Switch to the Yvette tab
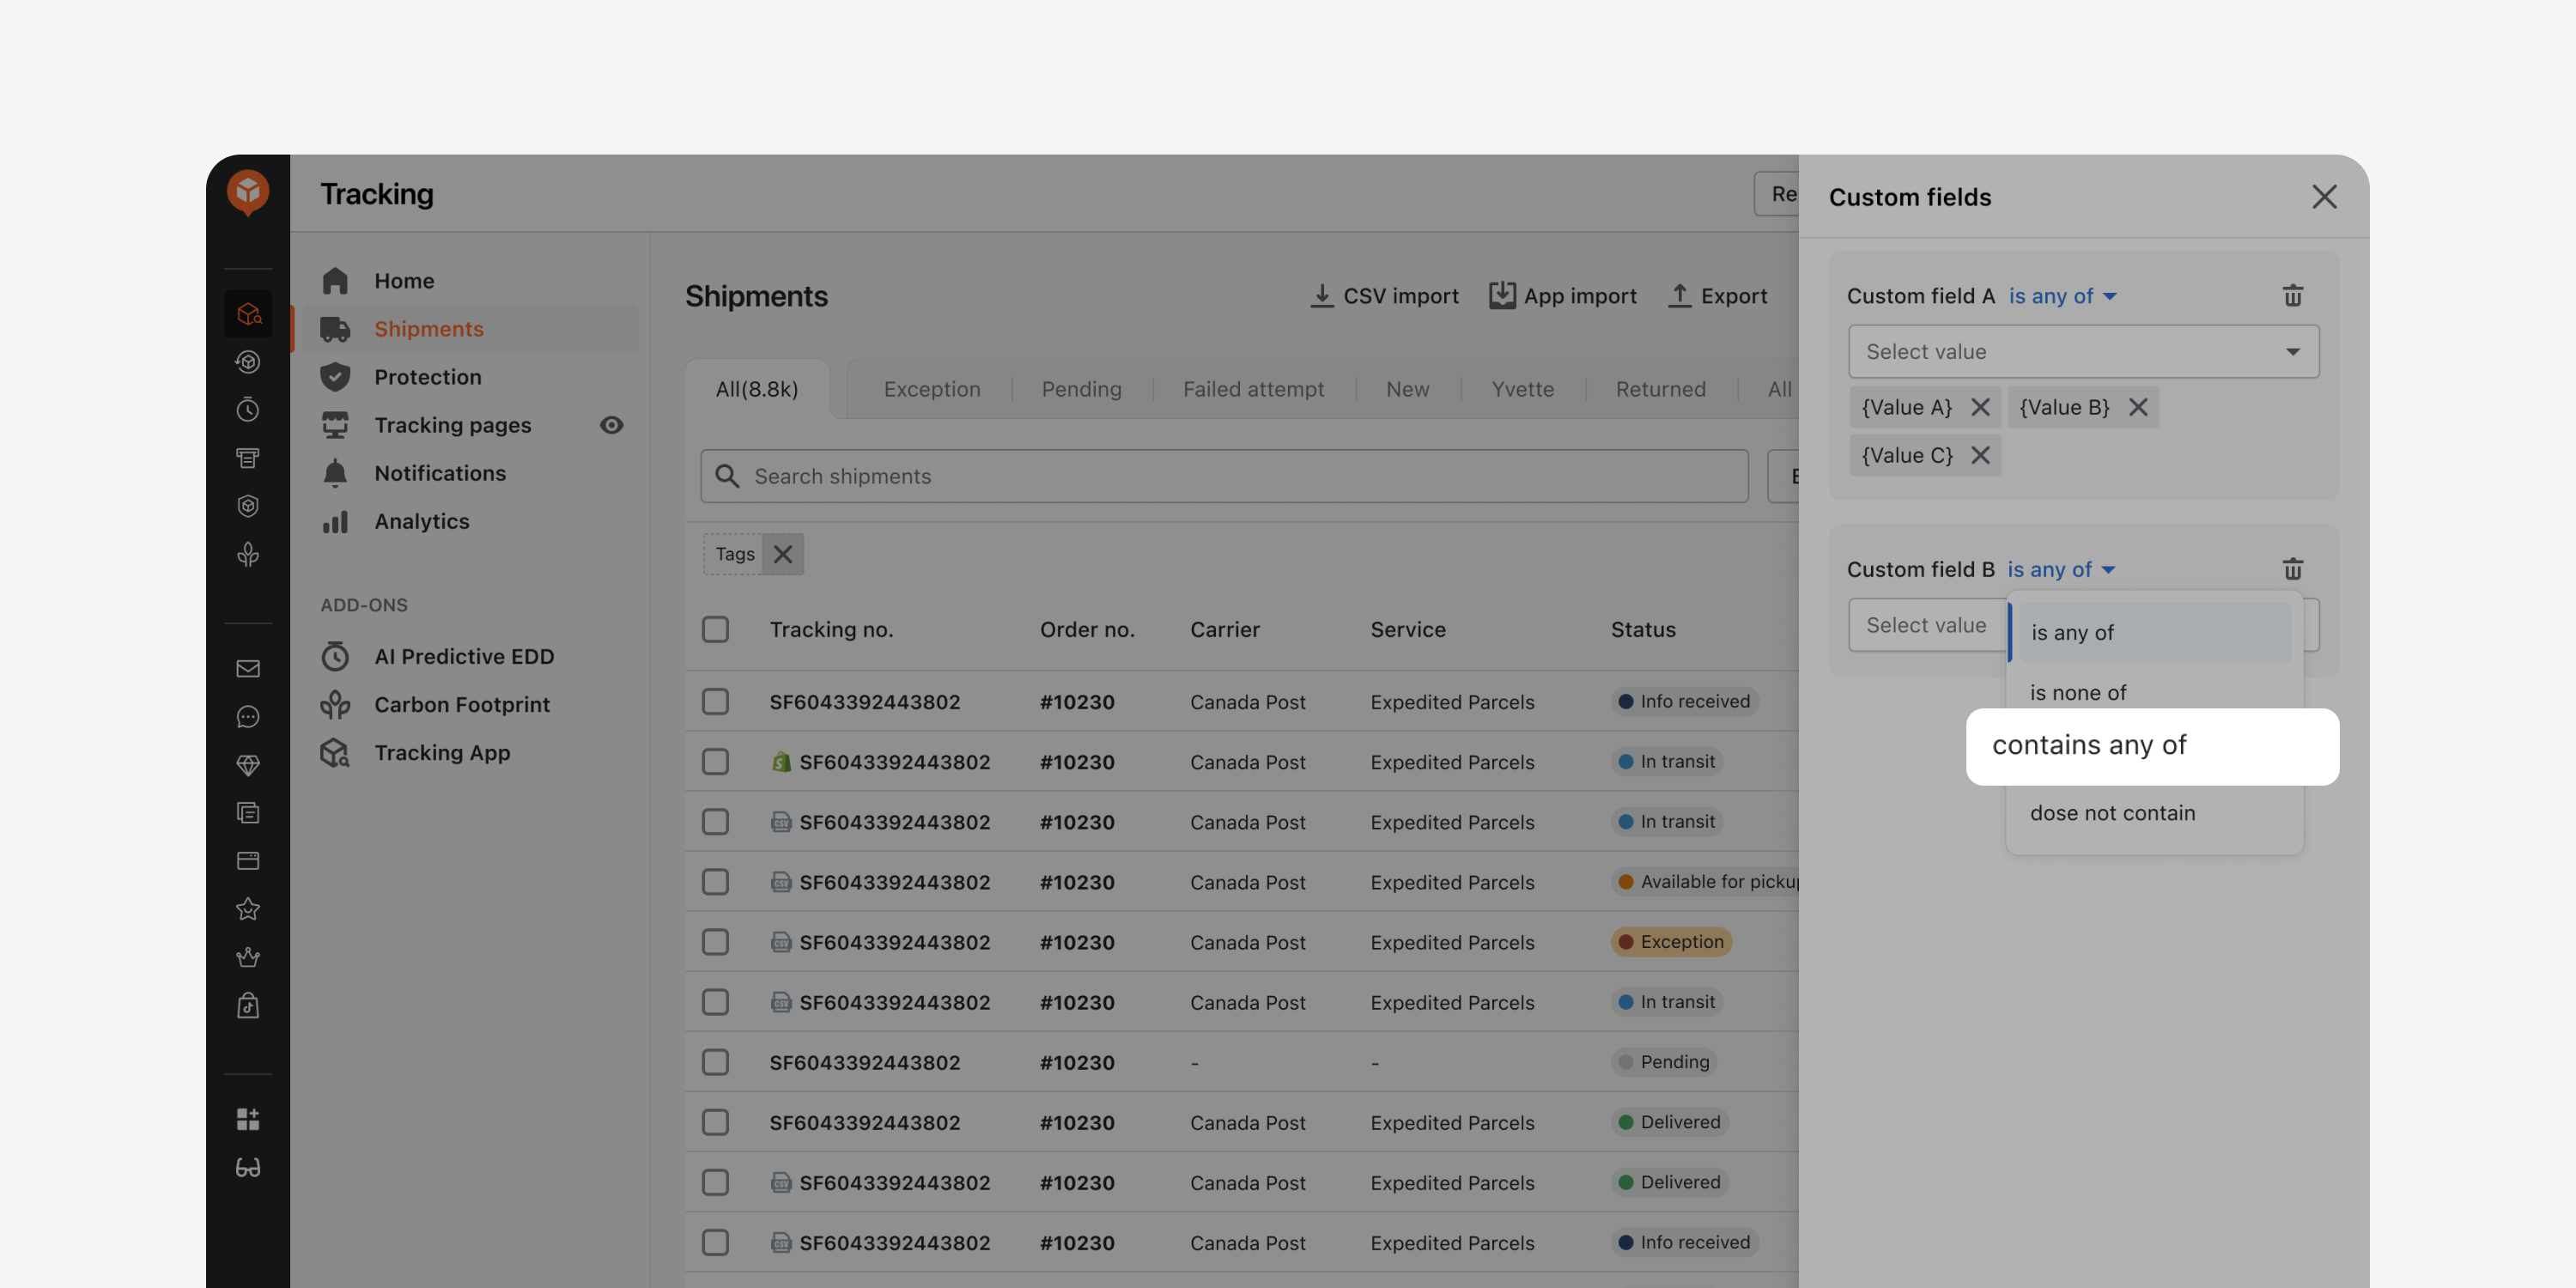Viewport: 2576px width, 1288px height. point(1522,389)
